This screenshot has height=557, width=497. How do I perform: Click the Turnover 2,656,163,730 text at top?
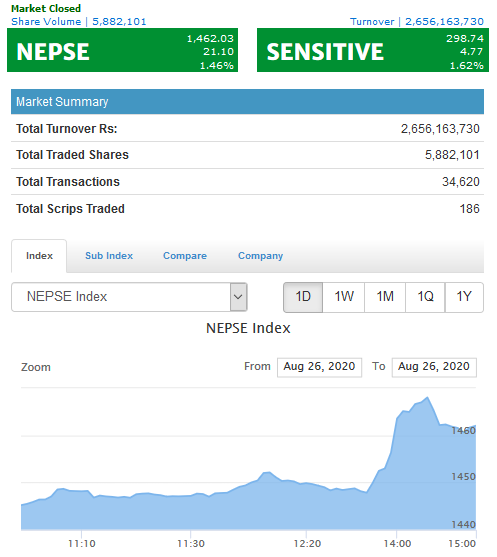point(417,22)
